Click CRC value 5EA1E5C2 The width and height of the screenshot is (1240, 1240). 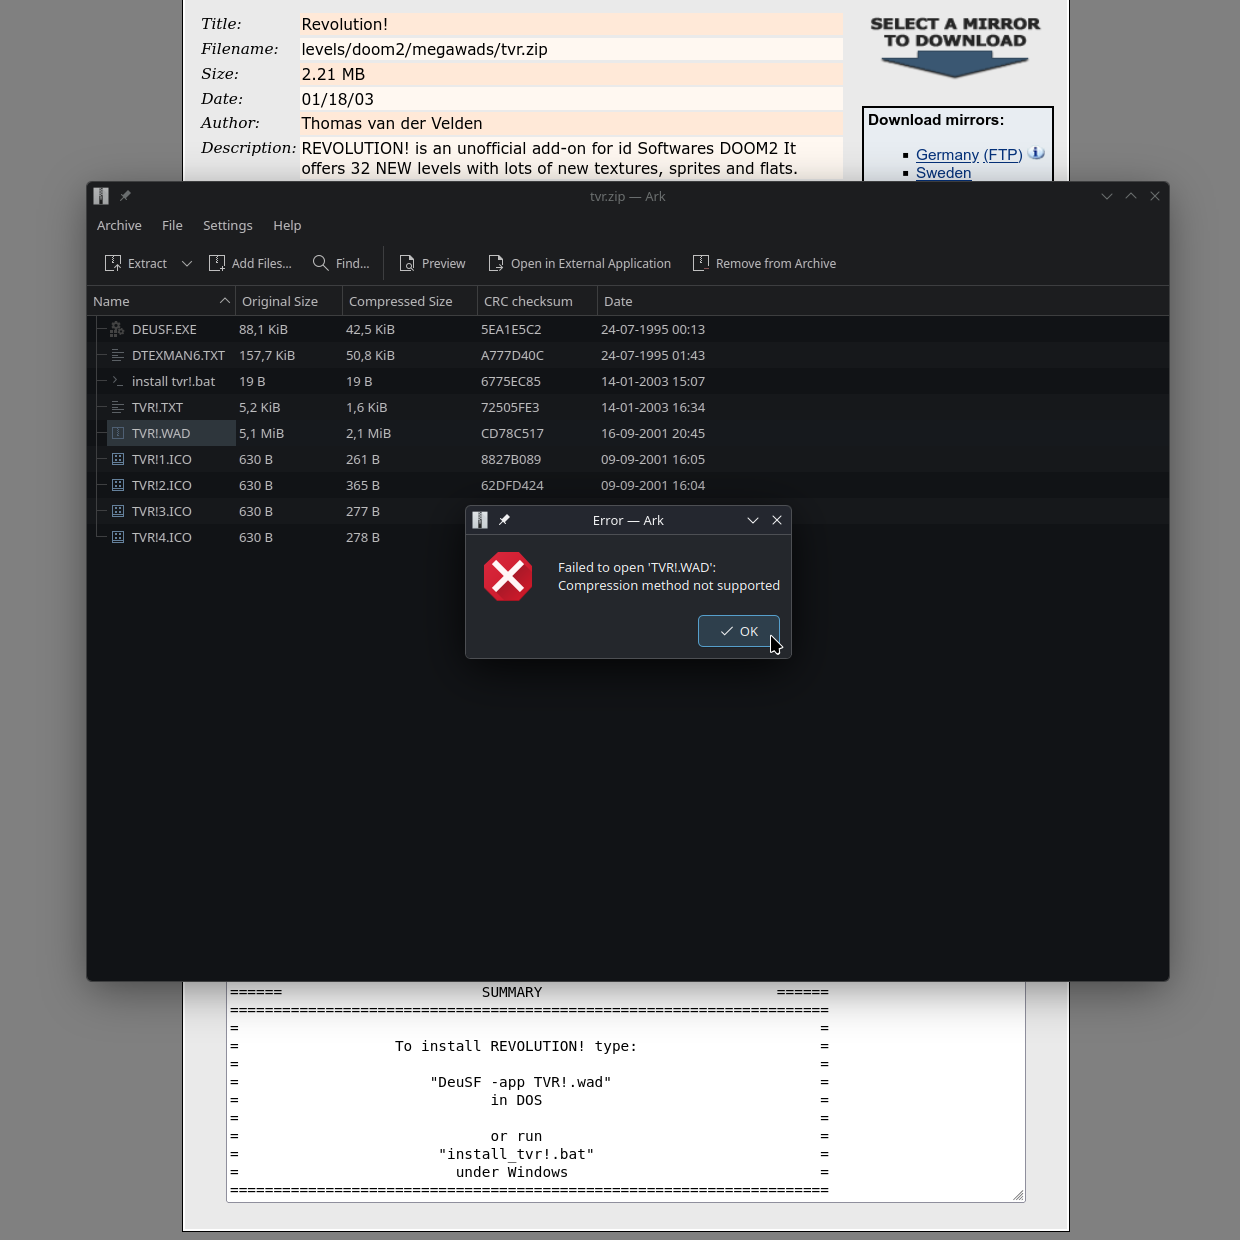pyautogui.click(x=511, y=329)
